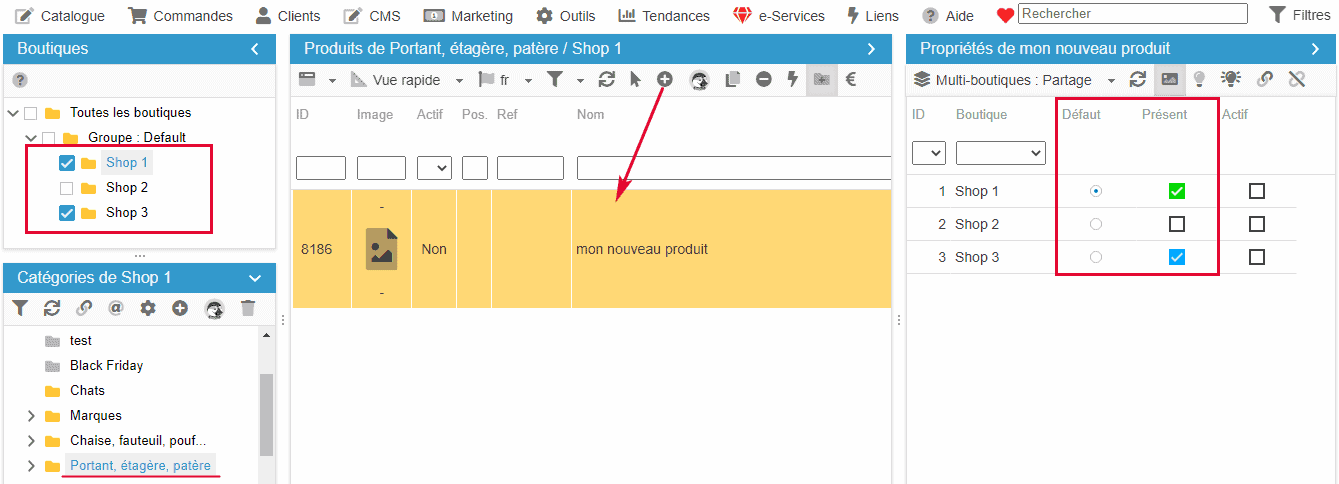Click the add product plus icon
The height and width of the screenshot is (484, 1339).
(x=664, y=79)
